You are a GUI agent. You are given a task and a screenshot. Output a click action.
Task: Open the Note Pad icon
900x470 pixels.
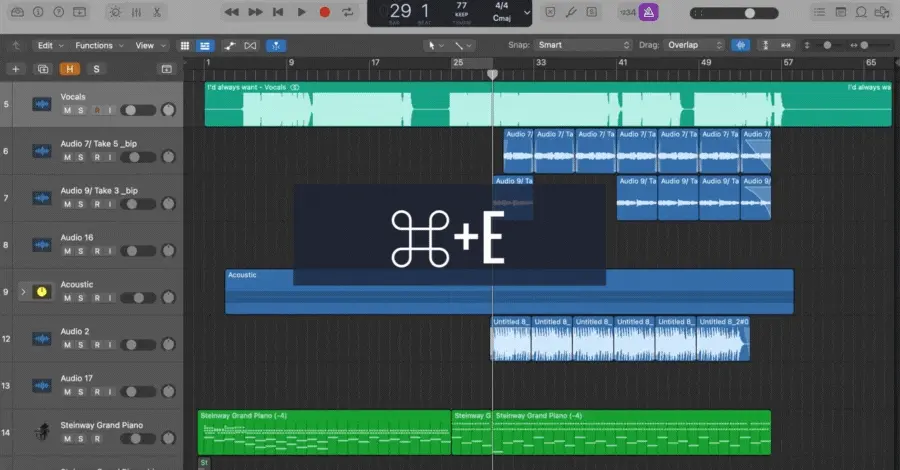840,12
